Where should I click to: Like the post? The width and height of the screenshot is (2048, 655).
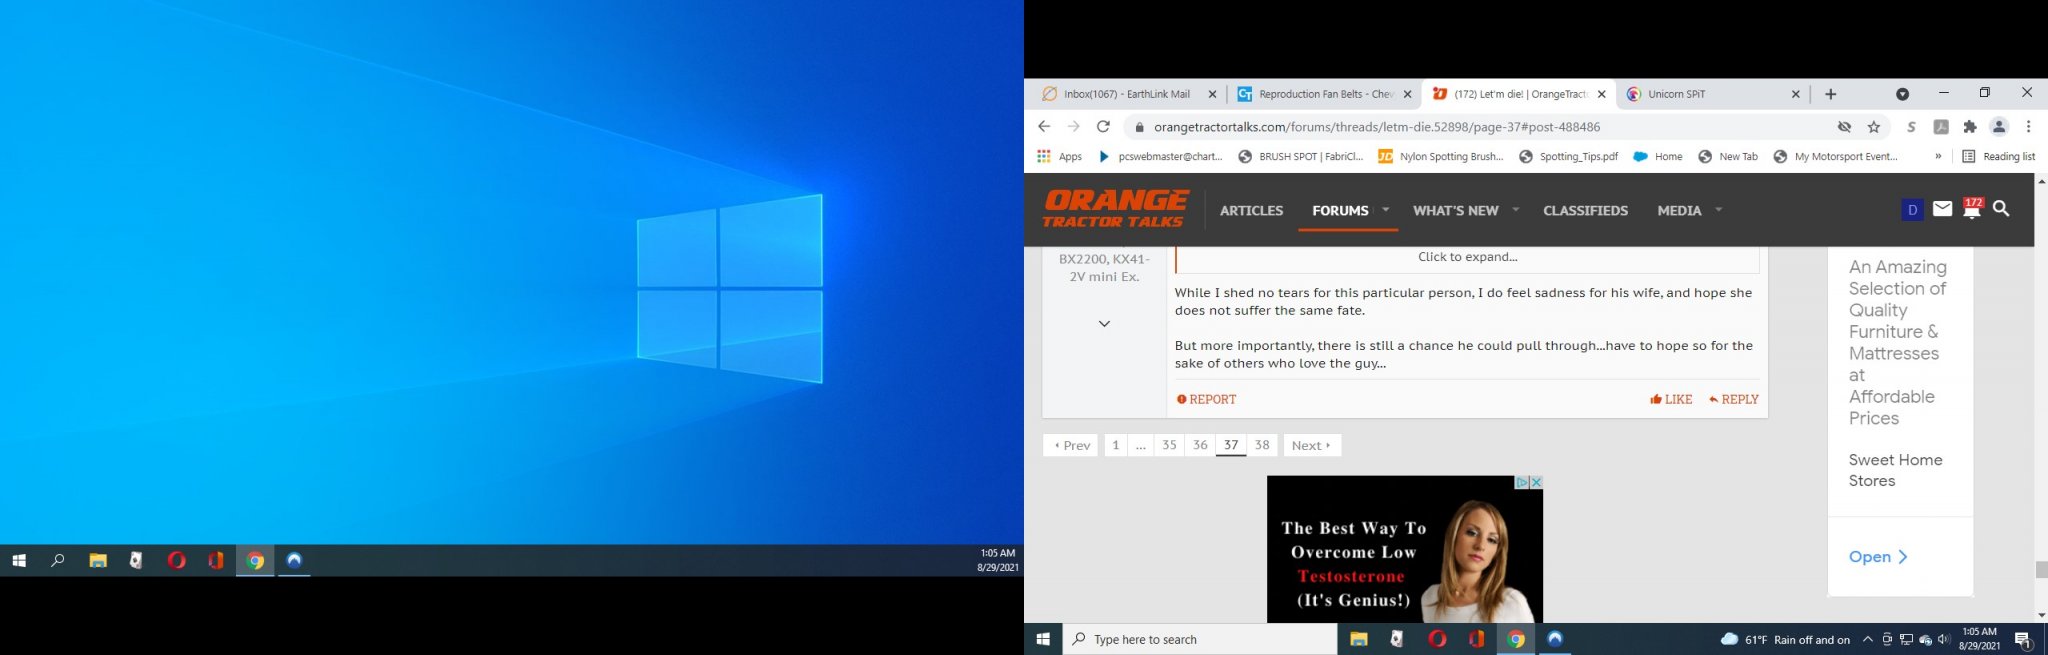(1671, 399)
